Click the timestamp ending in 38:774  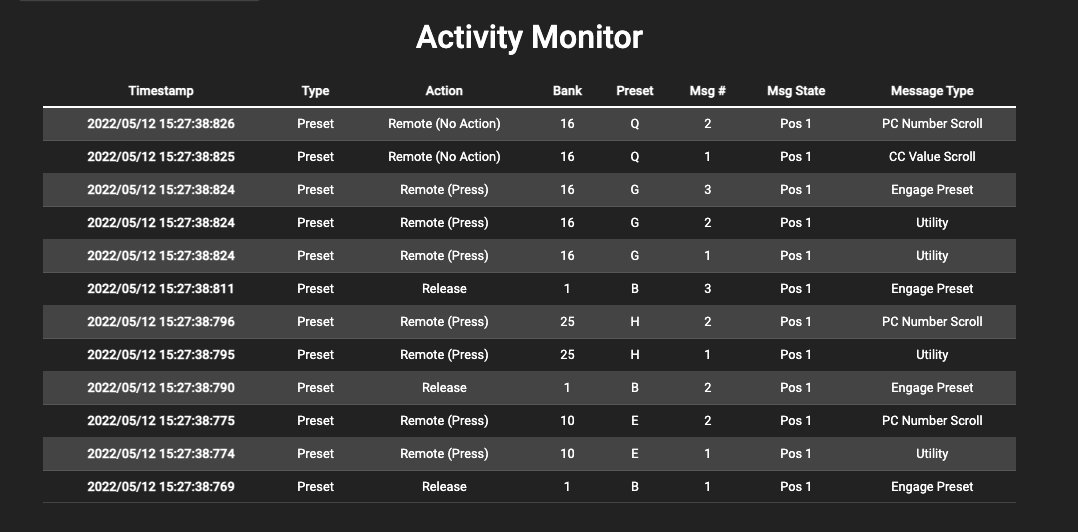[161, 454]
